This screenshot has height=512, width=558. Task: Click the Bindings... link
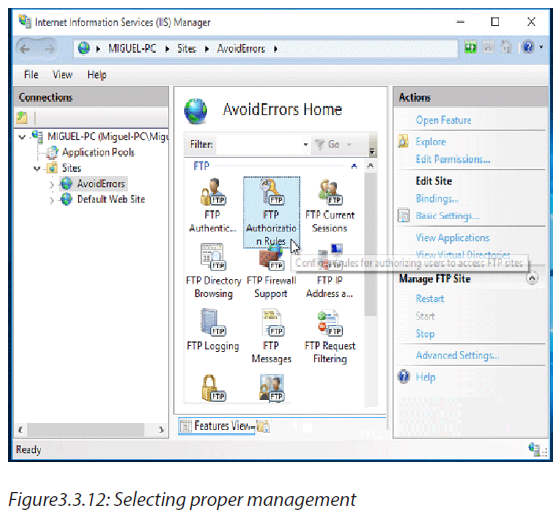(x=437, y=199)
